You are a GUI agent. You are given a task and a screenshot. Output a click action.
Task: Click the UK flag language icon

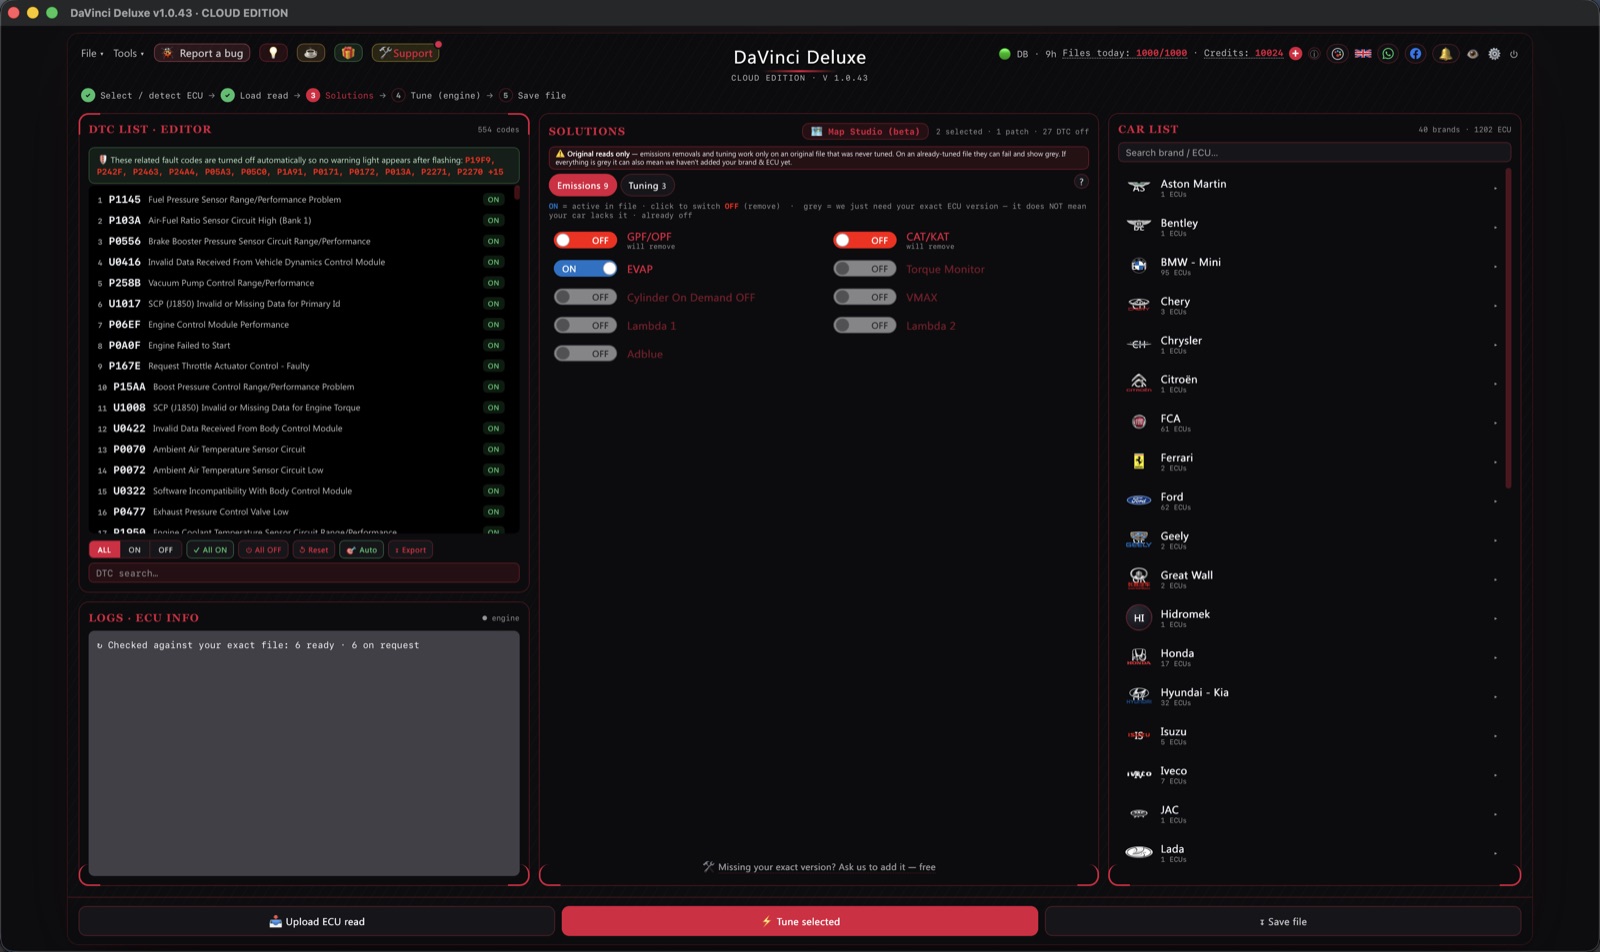pyautogui.click(x=1363, y=54)
